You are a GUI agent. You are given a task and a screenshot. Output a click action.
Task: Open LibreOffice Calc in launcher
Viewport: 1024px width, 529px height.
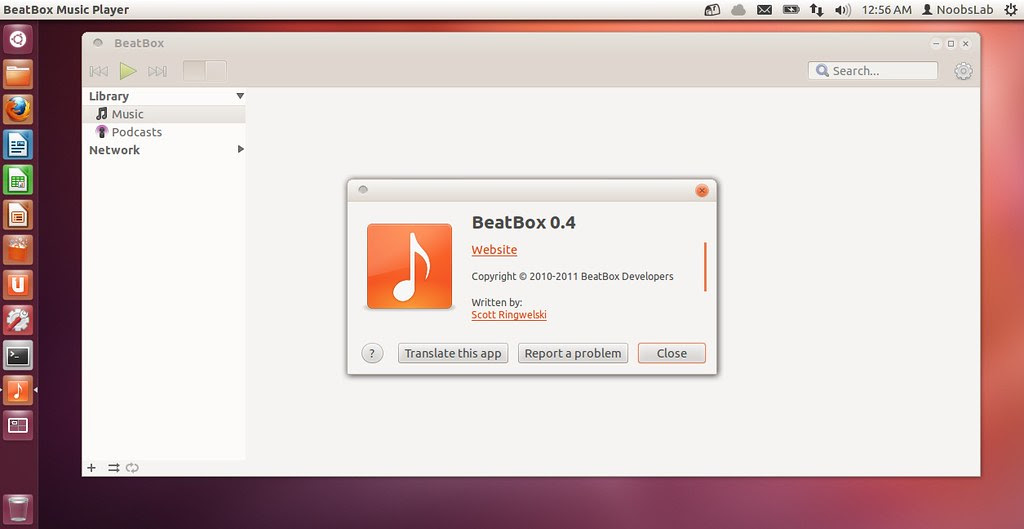tap(18, 180)
